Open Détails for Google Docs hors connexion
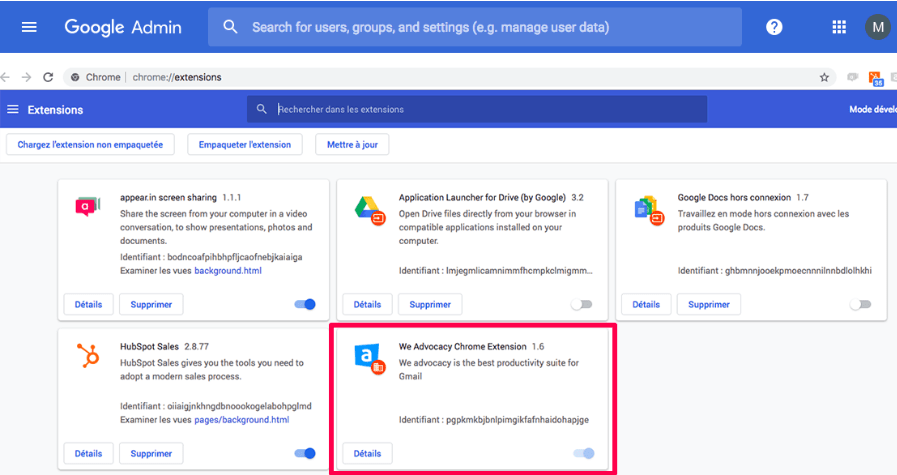The width and height of the screenshot is (897, 475). (x=646, y=304)
